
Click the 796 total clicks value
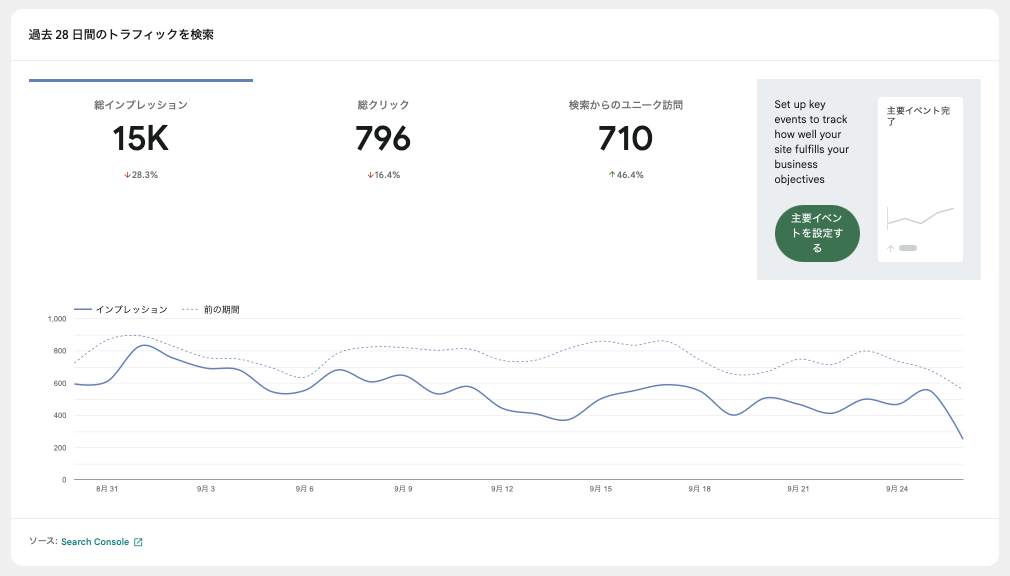pos(383,139)
